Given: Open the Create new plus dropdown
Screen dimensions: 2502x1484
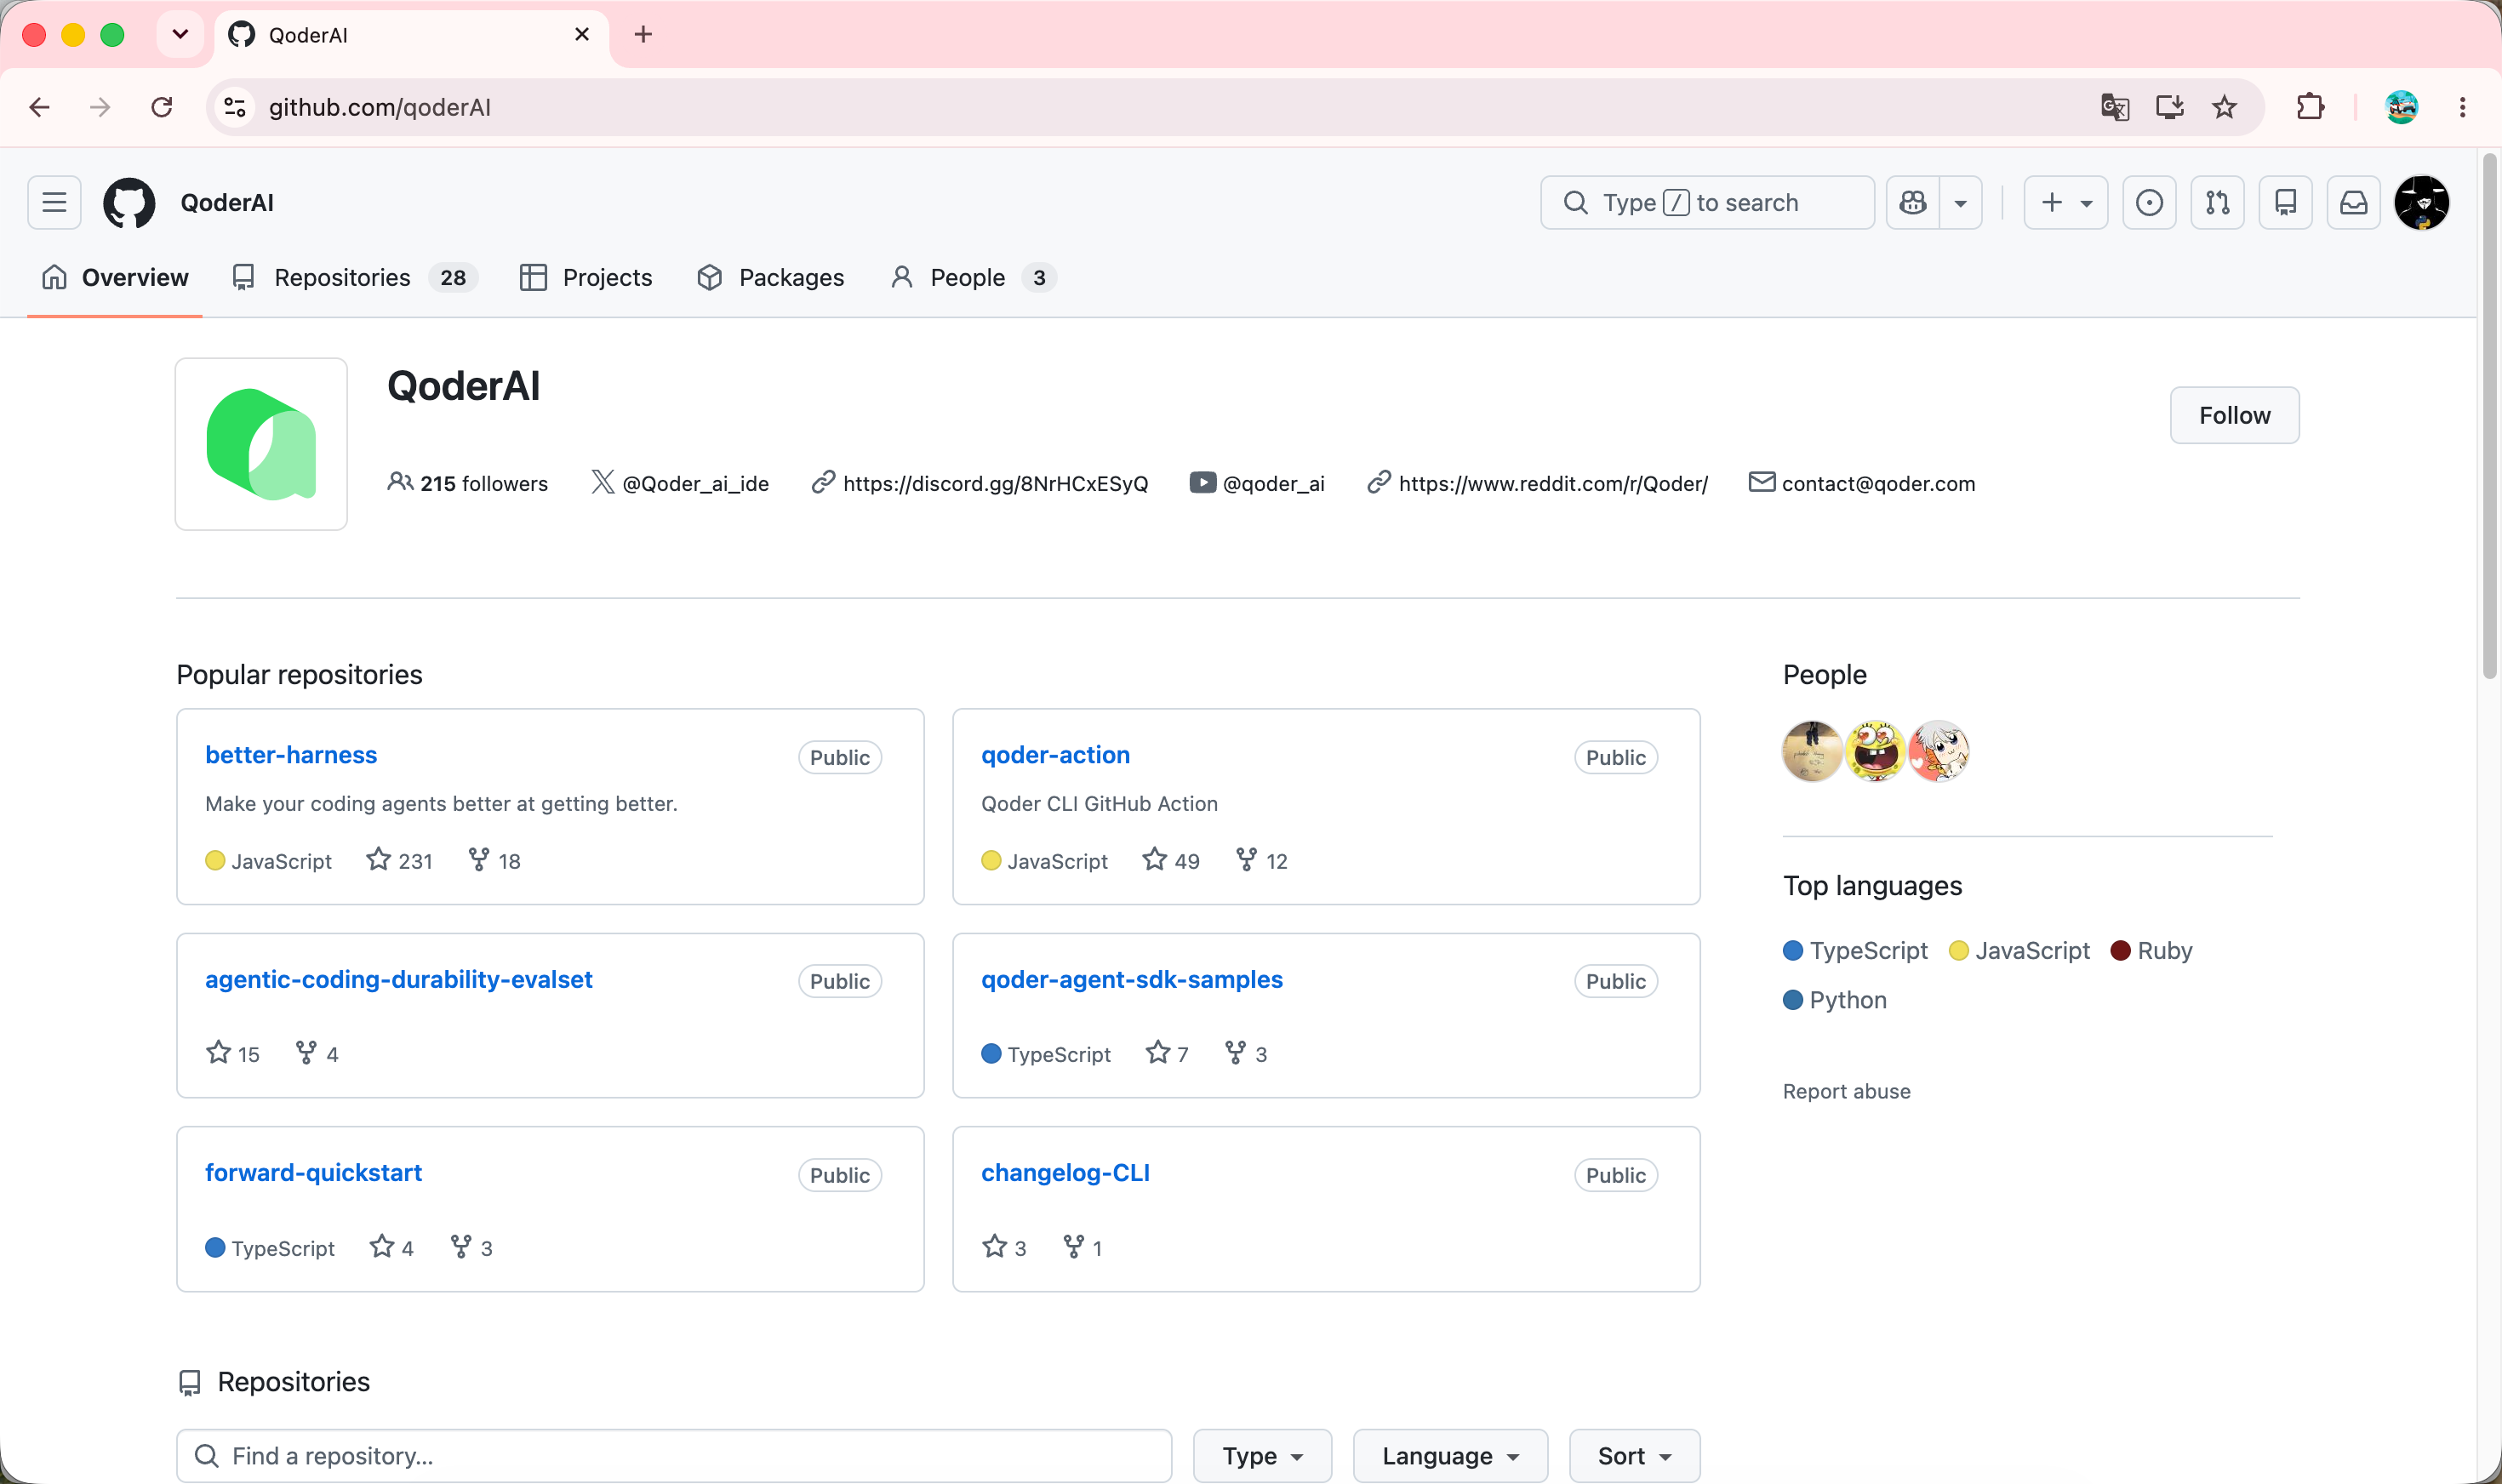Looking at the screenshot, I should click(x=2066, y=203).
